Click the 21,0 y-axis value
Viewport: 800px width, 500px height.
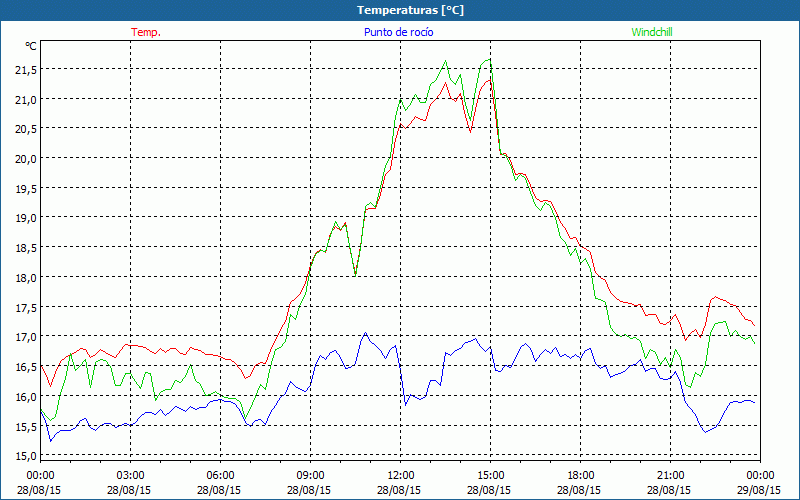tap(26, 100)
